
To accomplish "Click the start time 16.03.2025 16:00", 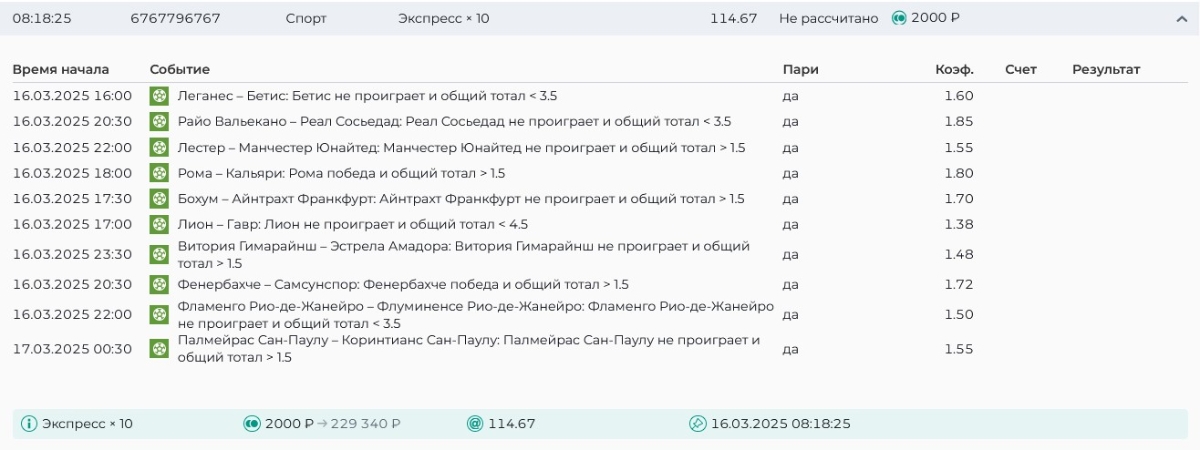I will click(x=72, y=96).
